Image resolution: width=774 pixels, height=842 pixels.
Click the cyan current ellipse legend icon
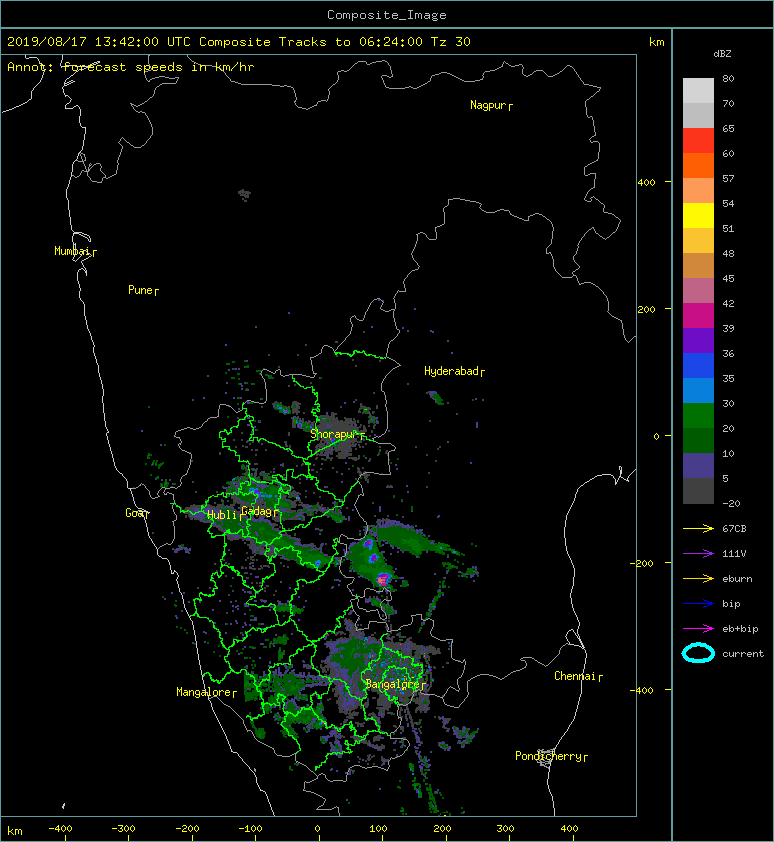pos(698,653)
